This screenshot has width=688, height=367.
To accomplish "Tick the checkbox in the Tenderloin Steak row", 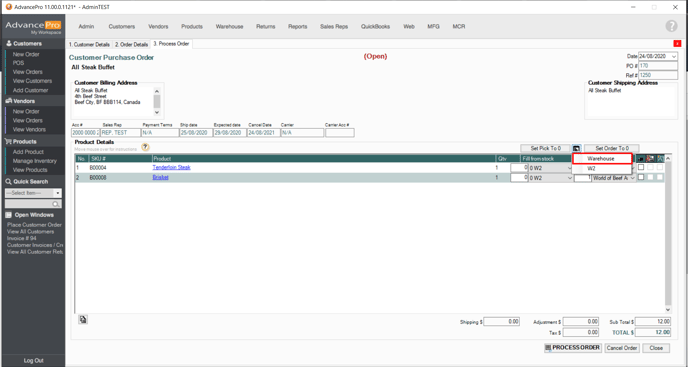I will coord(641,167).
